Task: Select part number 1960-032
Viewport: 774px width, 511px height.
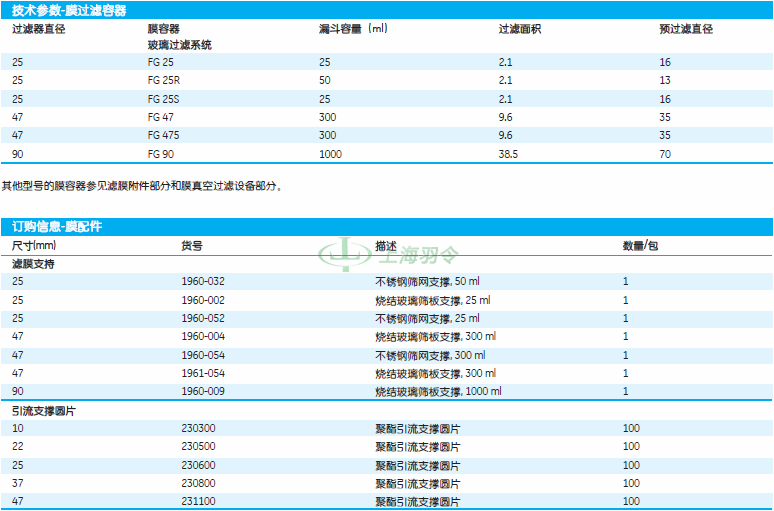Action: pyautogui.click(x=203, y=281)
